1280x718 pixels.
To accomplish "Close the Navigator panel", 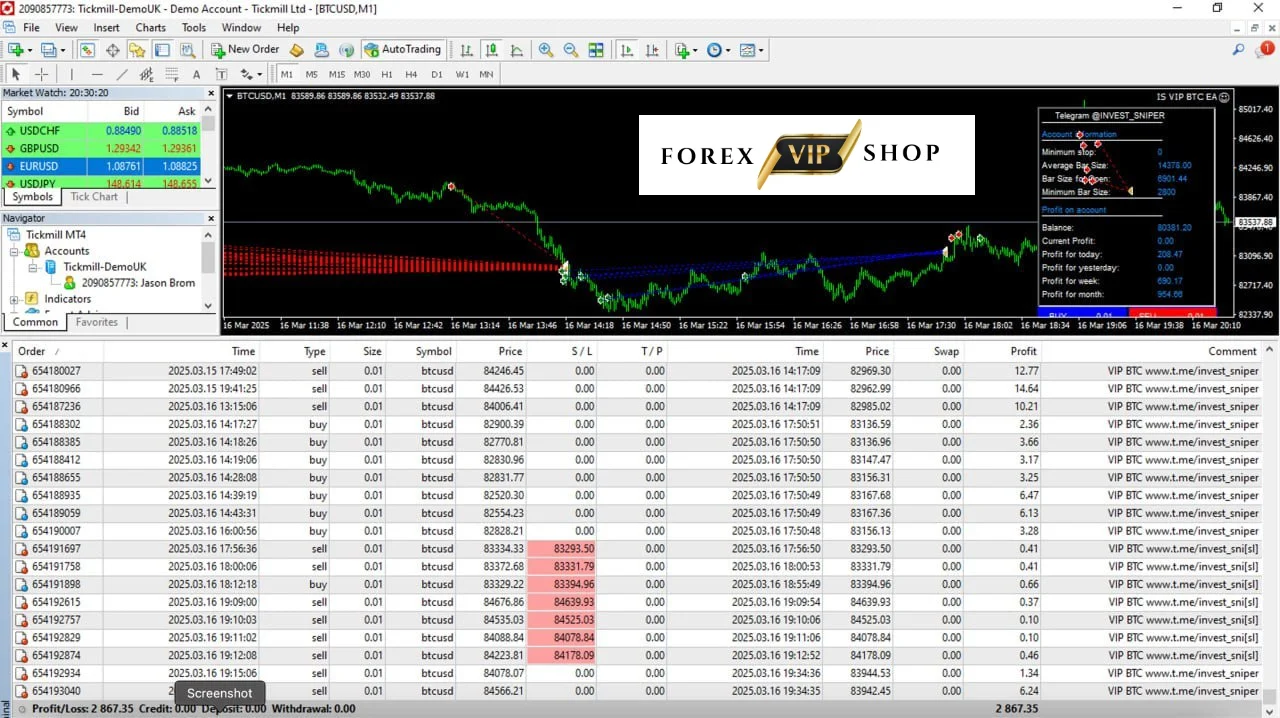I will (211, 218).
